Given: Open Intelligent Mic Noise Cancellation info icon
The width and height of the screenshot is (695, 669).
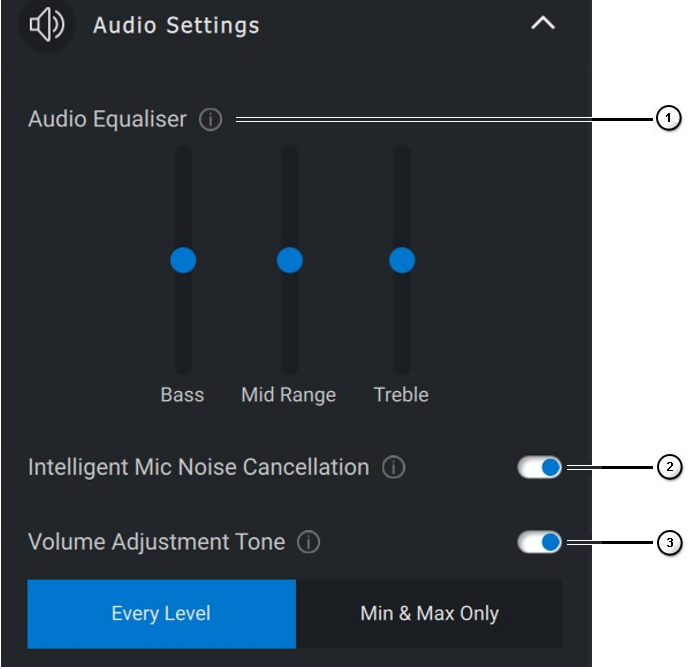Looking at the screenshot, I should 394,467.
